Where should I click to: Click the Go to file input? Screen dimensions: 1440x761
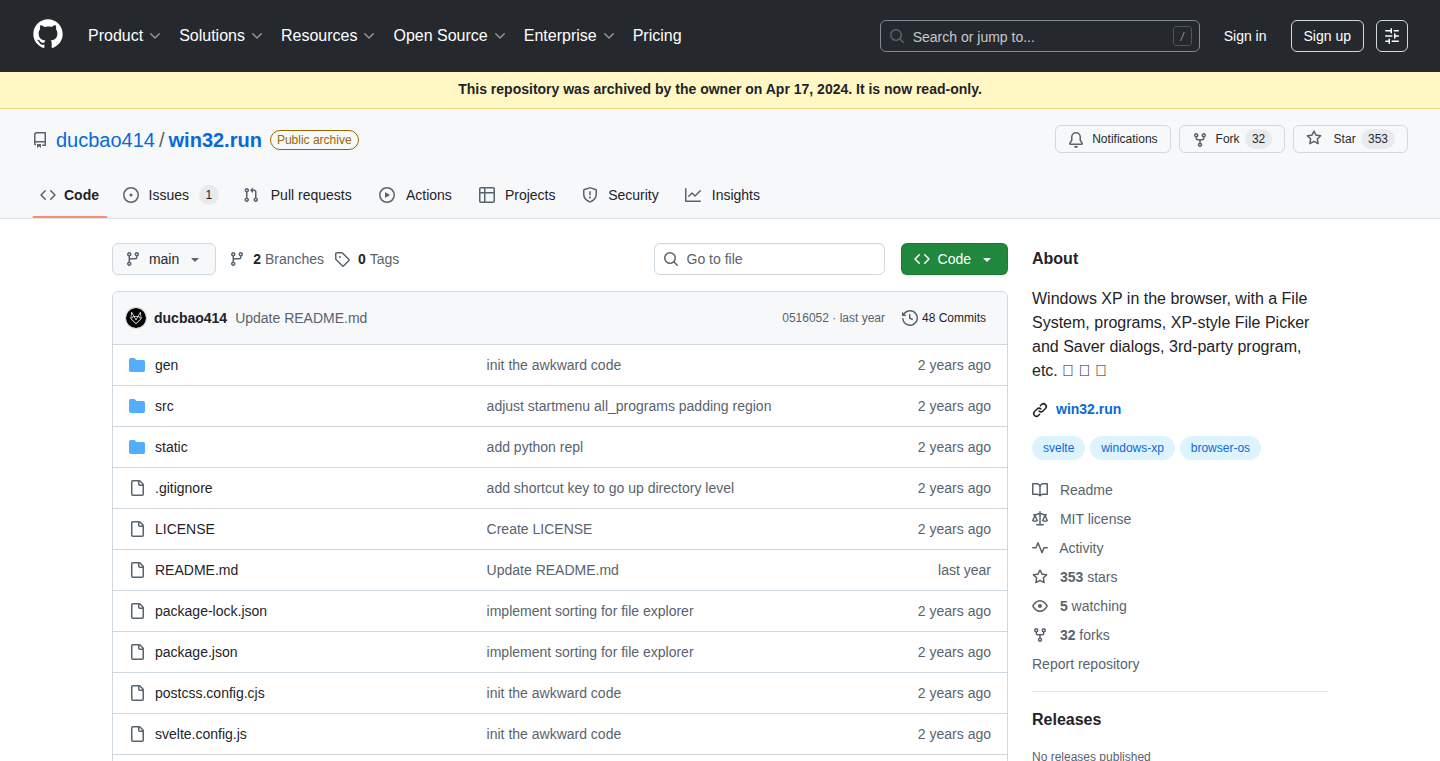769,259
